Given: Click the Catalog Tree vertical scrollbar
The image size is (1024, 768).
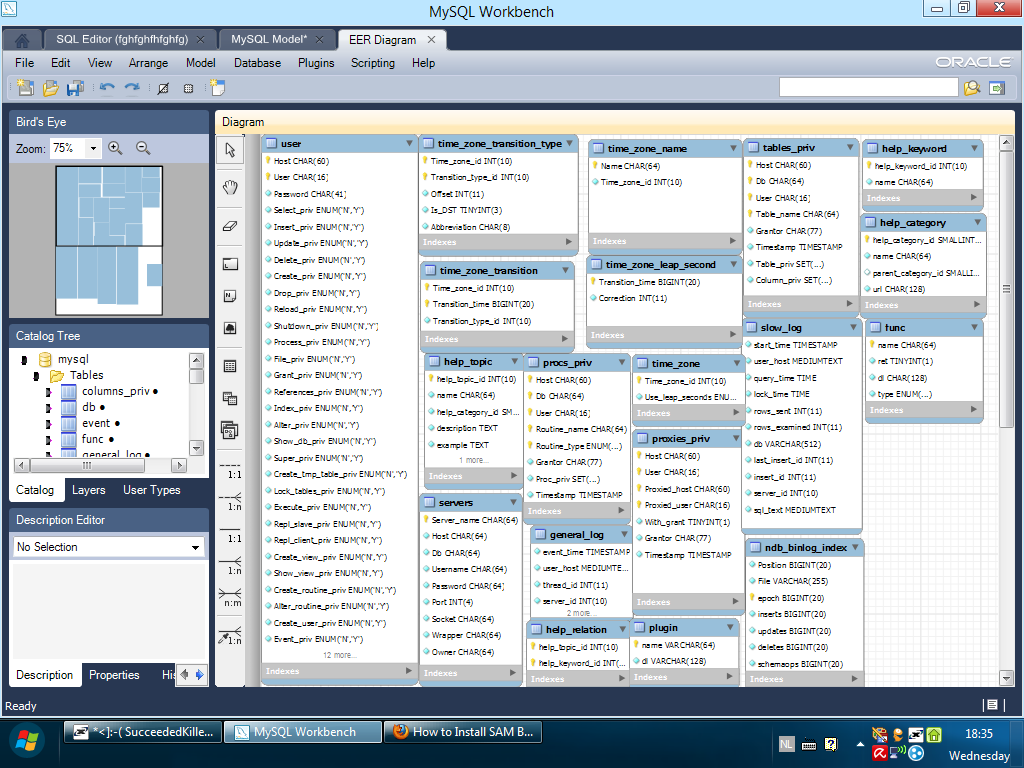Looking at the screenshot, I should coord(197,404).
